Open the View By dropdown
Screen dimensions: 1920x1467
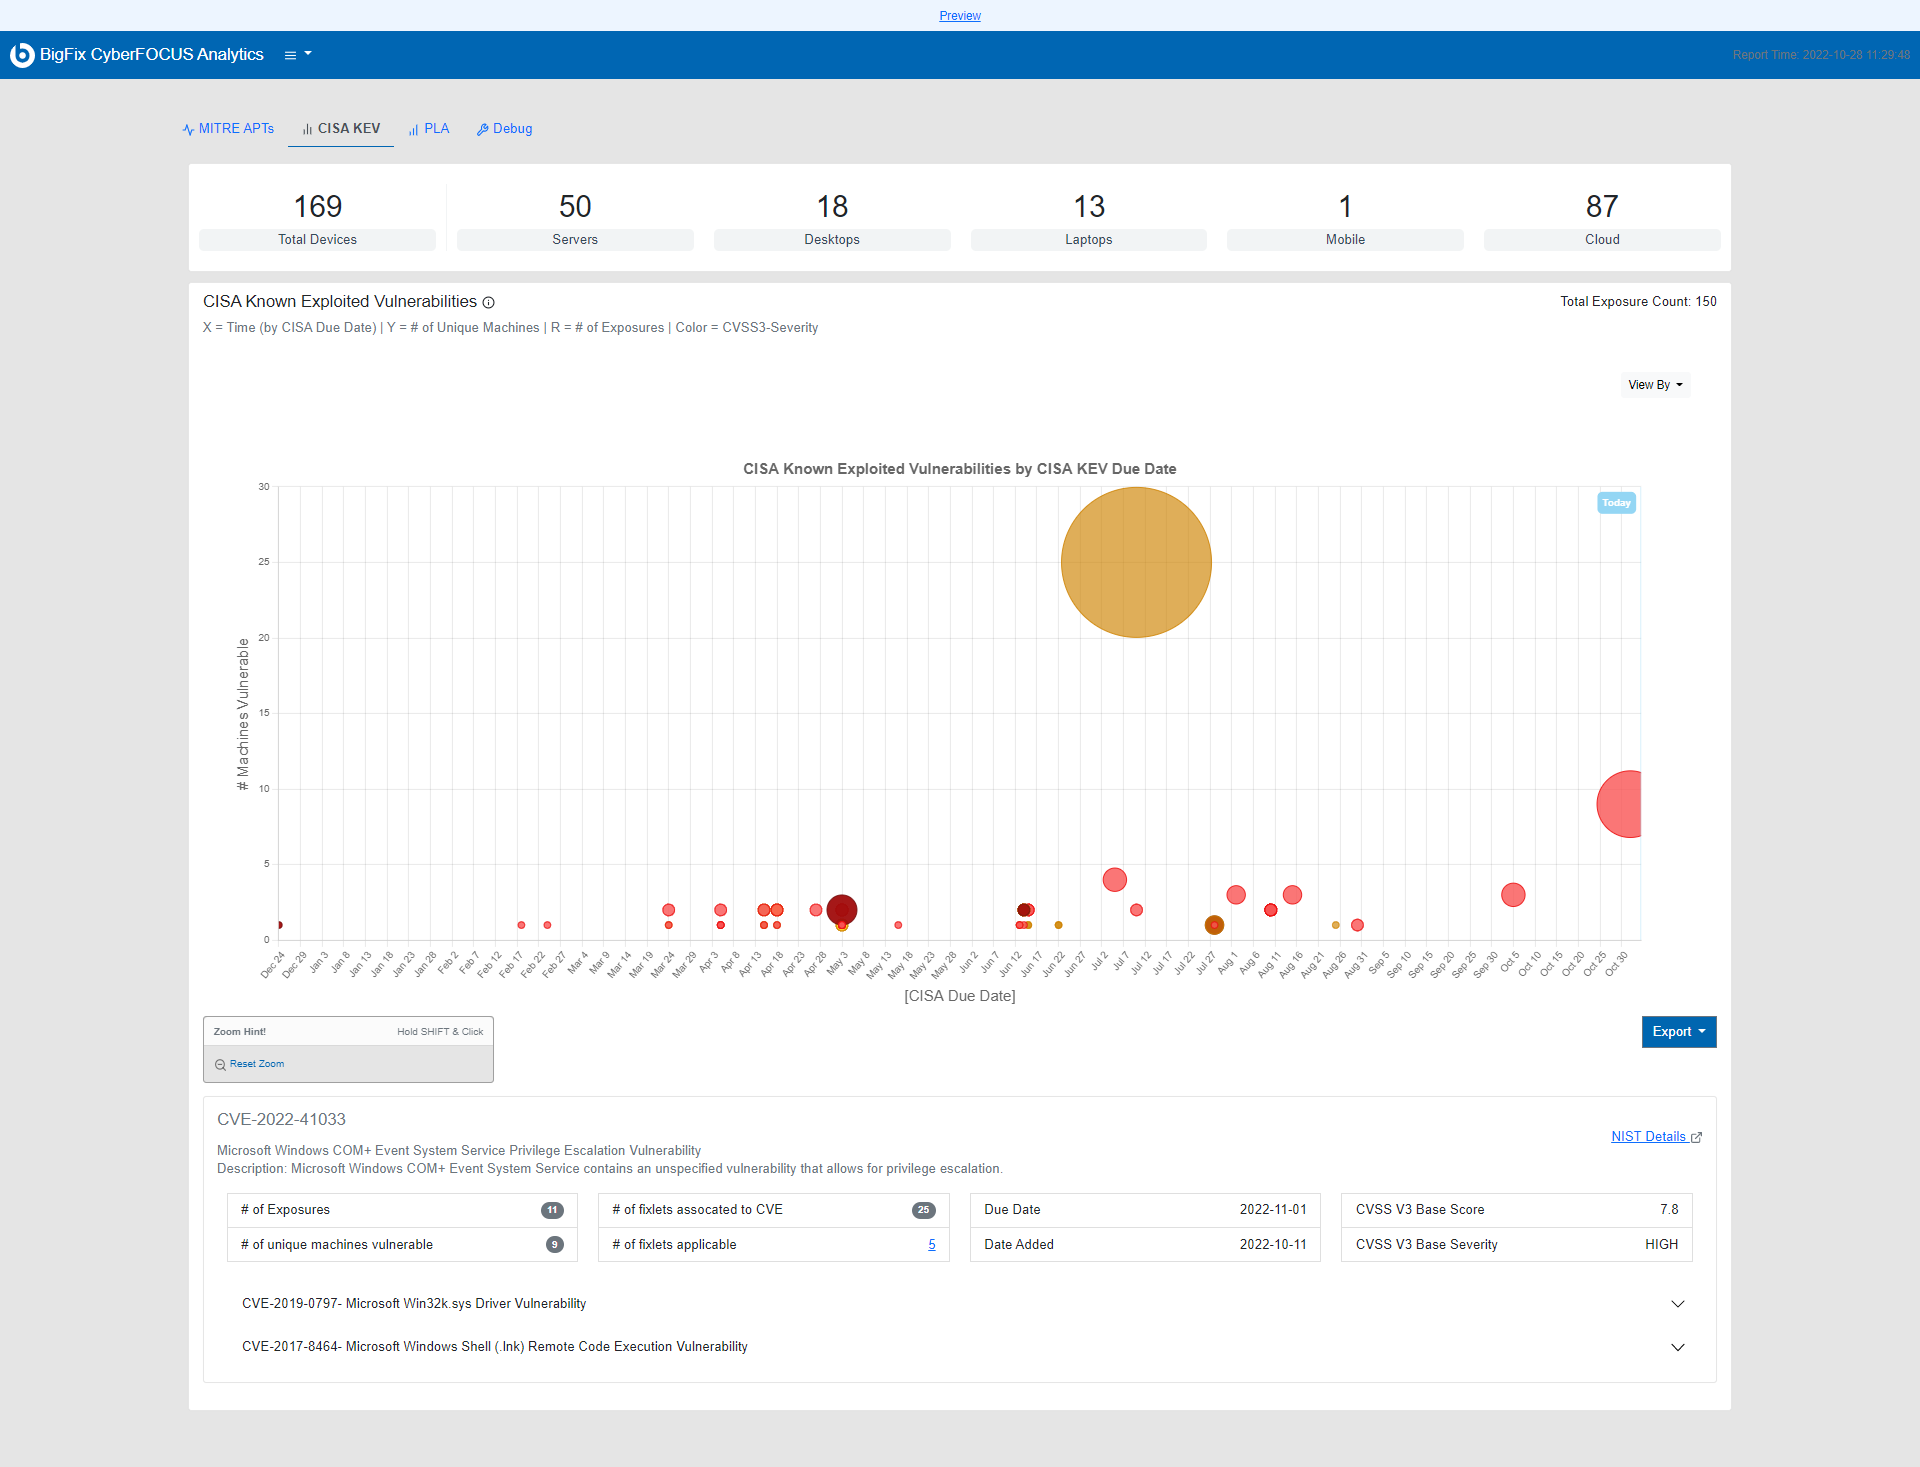[1655, 385]
